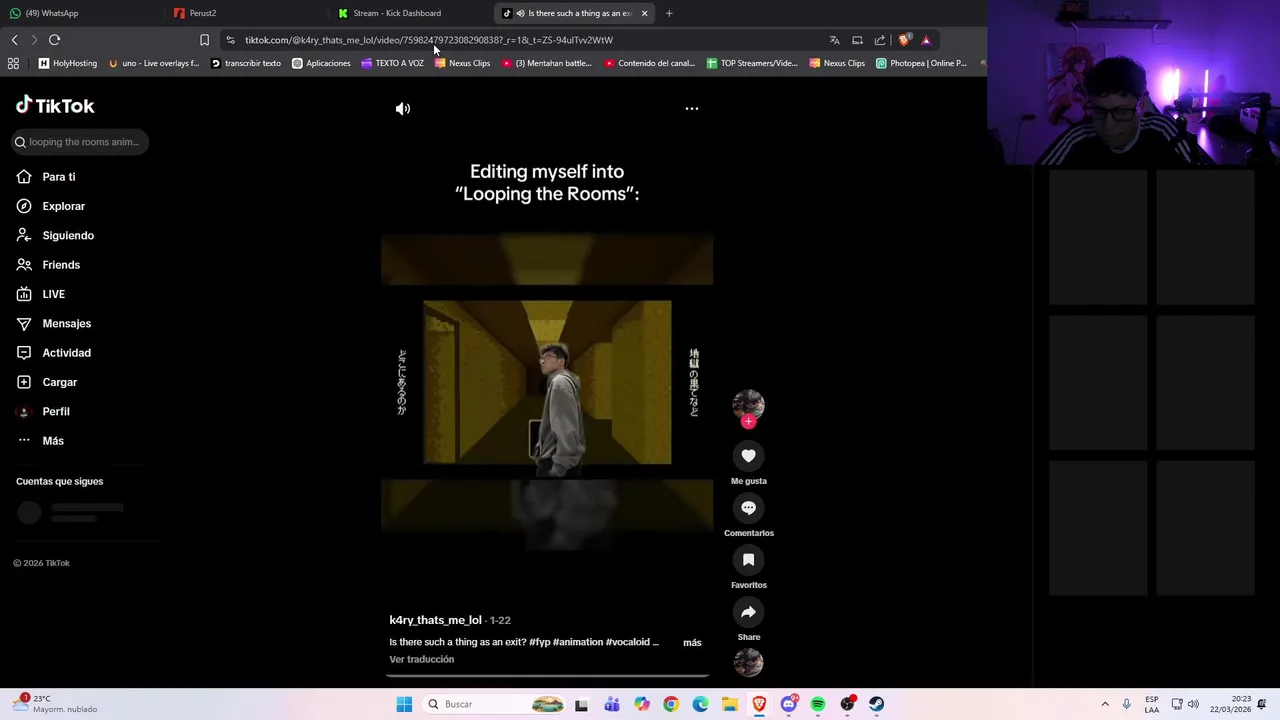Screen dimensions: 1280x720
Task: Open the spinning sound disc thumbnail
Action: coord(748,662)
